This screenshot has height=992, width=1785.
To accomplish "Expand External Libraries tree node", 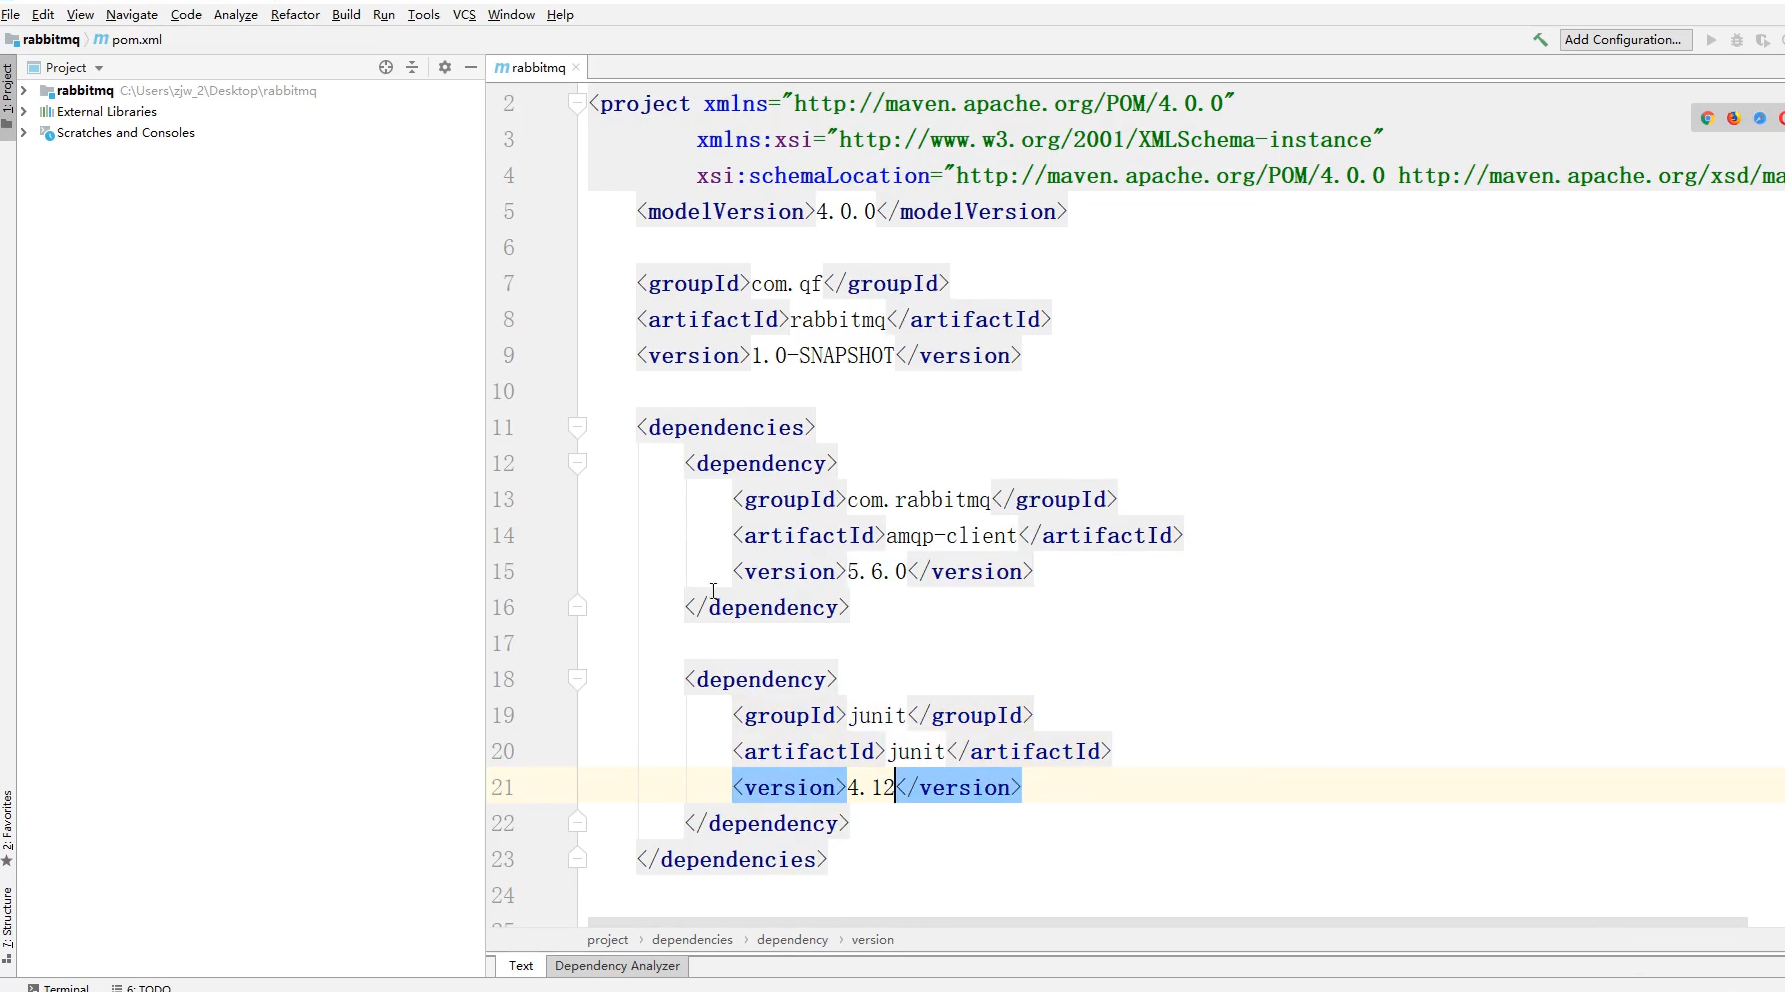I will click(x=24, y=112).
